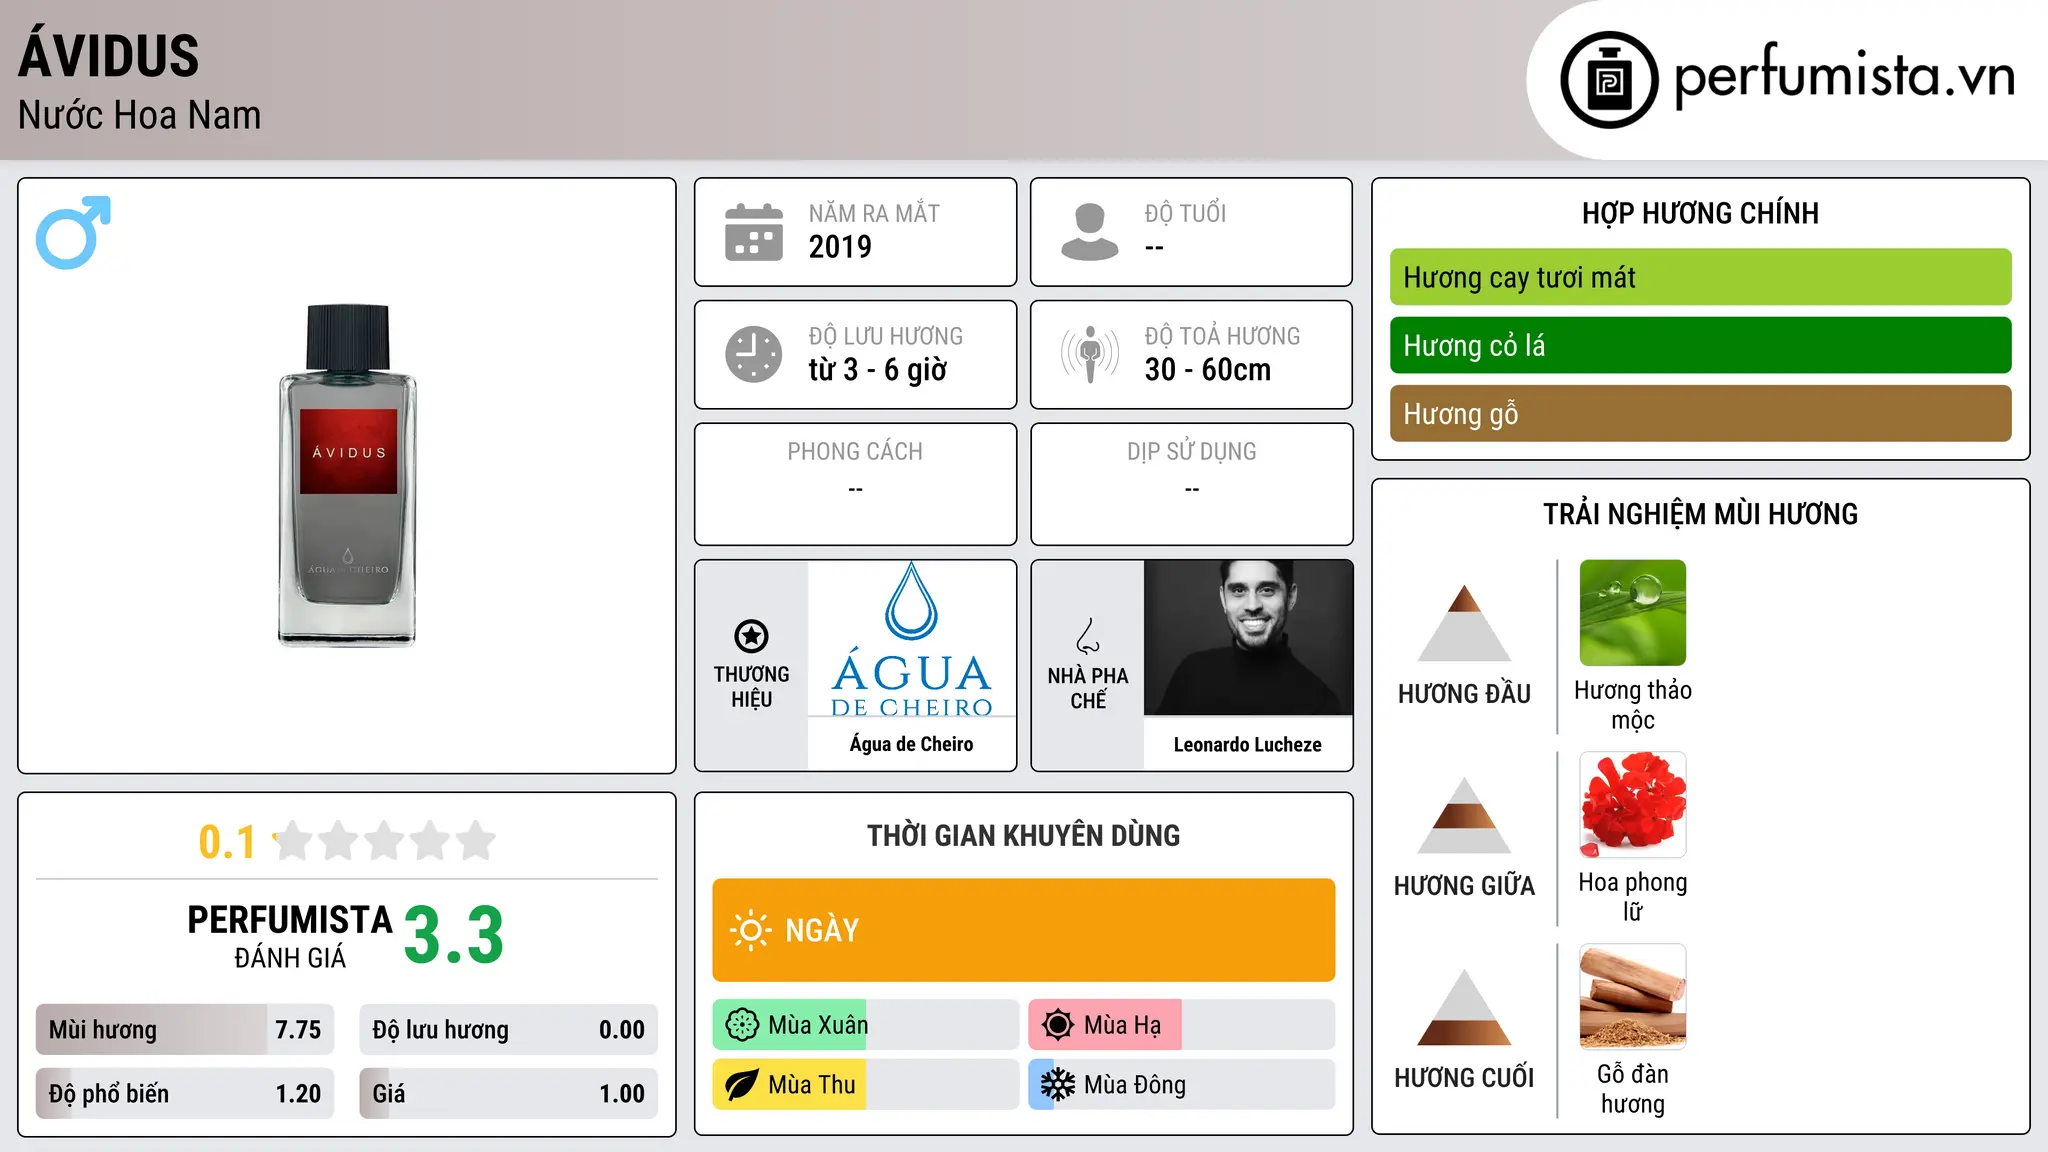Image resolution: width=2048 pixels, height=1152 pixels.
Task: Click the Độ lưu hương 0.00 score bar
Action: [509, 1030]
